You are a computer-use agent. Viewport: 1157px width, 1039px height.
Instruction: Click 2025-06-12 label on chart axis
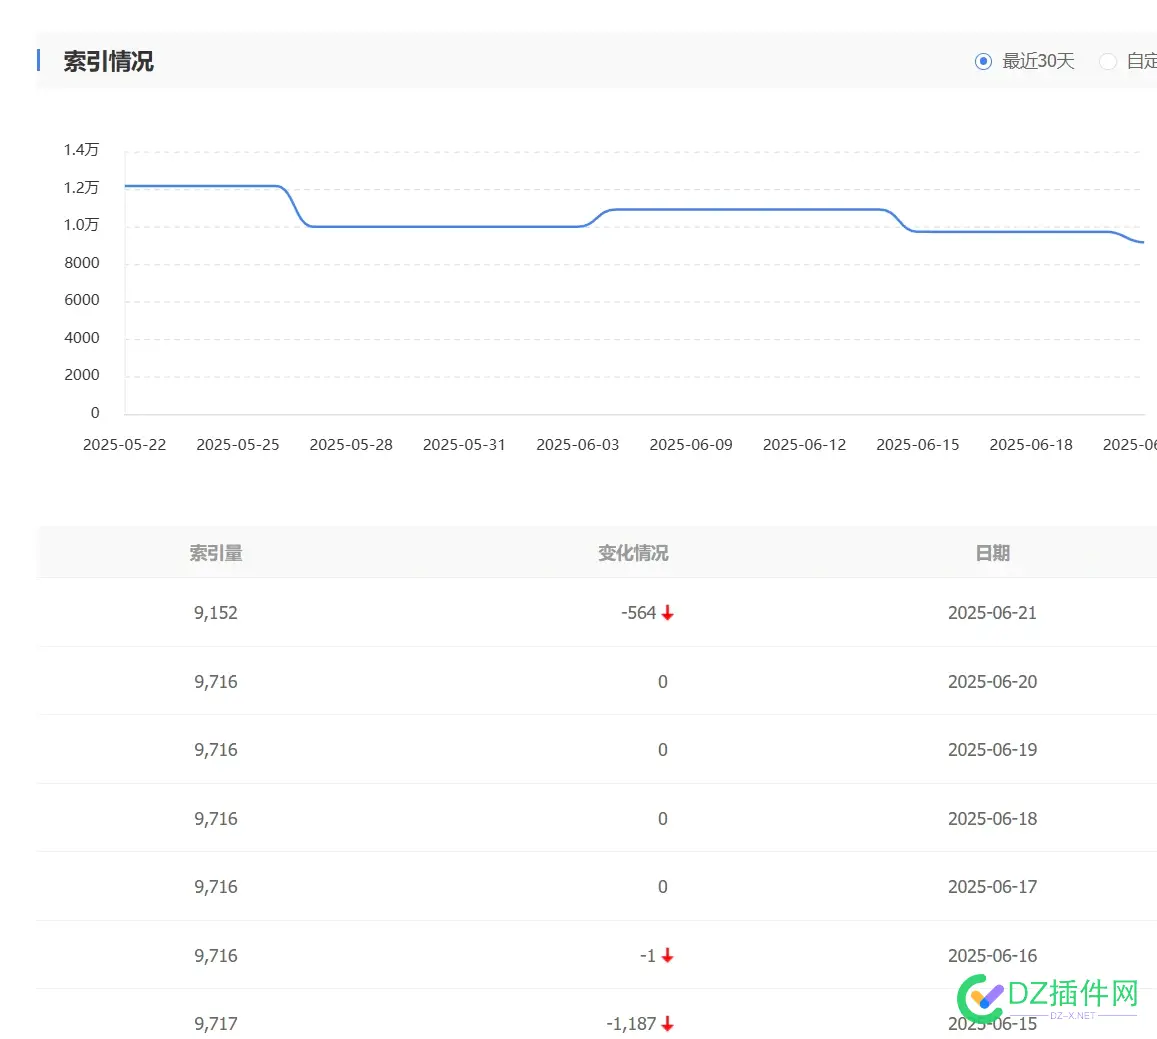(804, 445)
